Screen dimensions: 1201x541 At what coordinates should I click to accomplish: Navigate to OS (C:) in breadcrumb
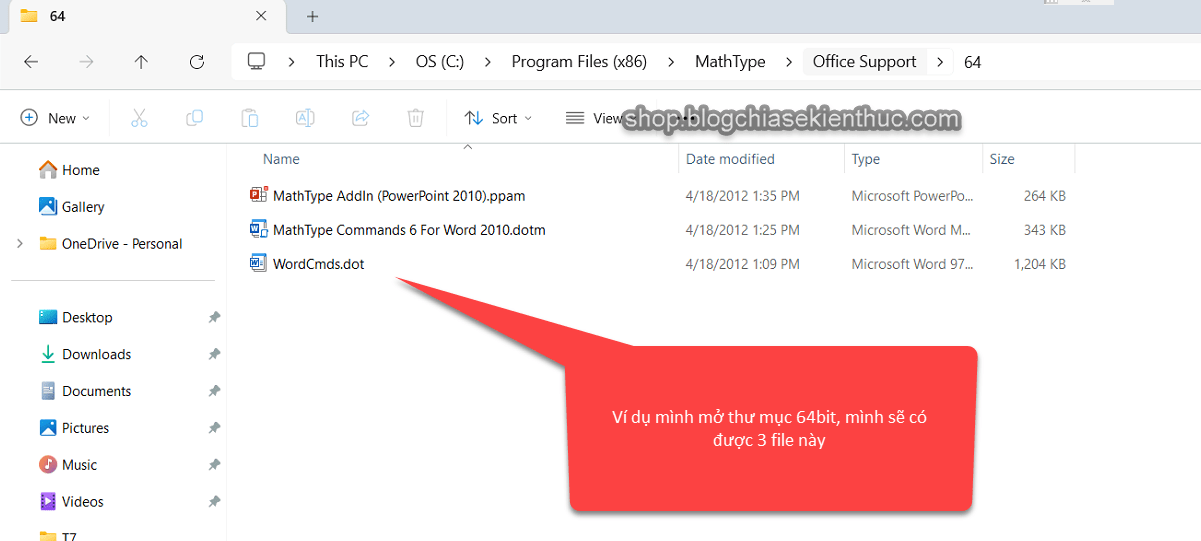440,62
